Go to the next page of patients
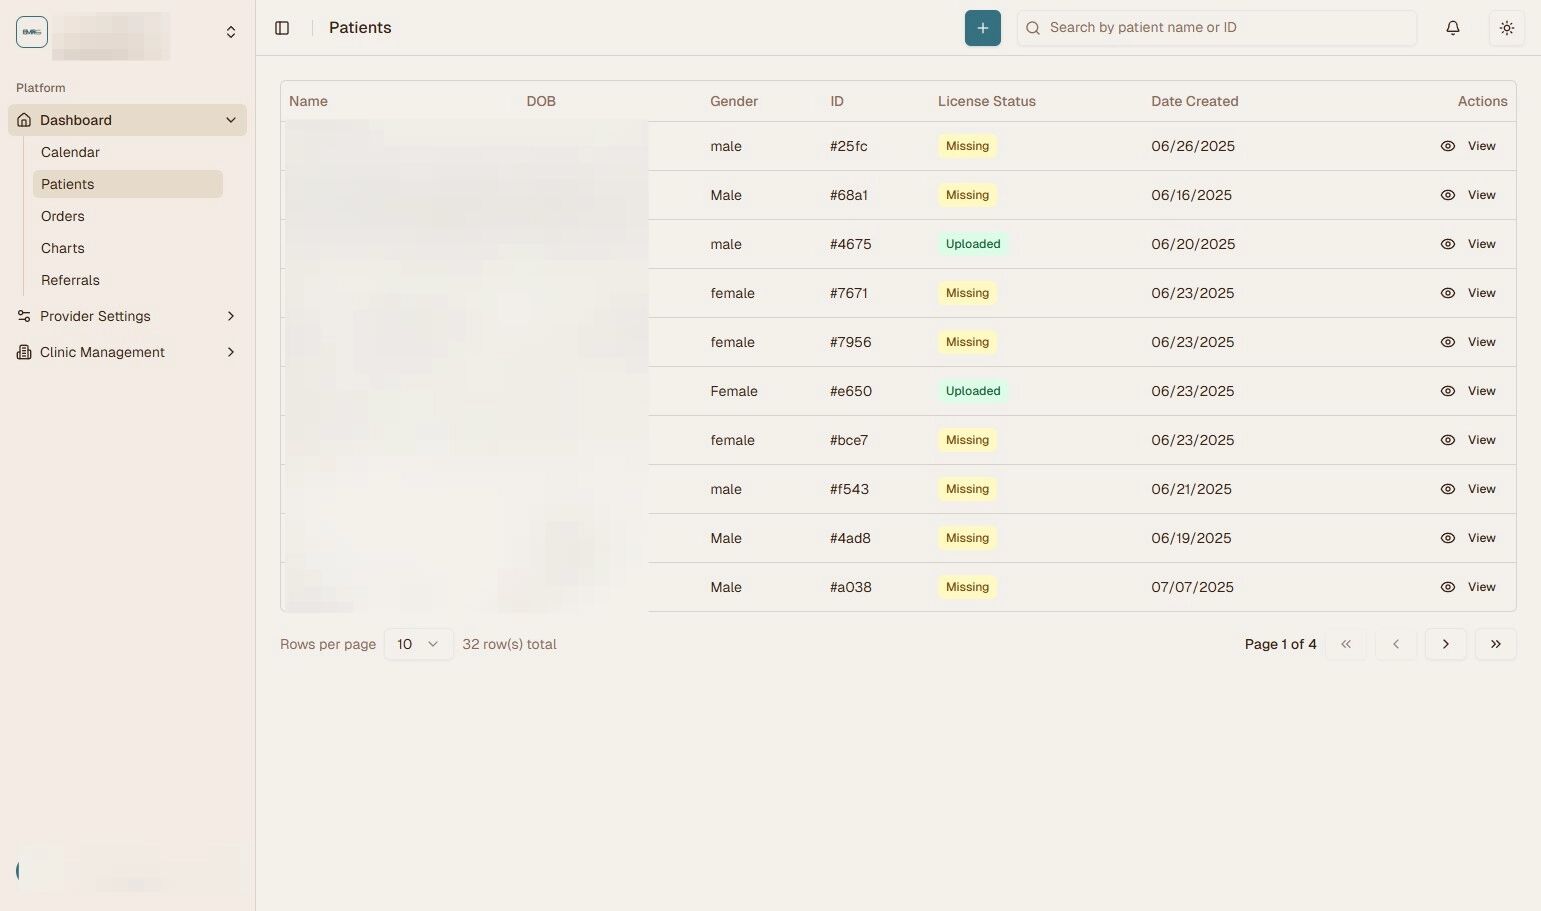Image resolution: width=1541 pixels, height=911 pixels. point(1445,644)
